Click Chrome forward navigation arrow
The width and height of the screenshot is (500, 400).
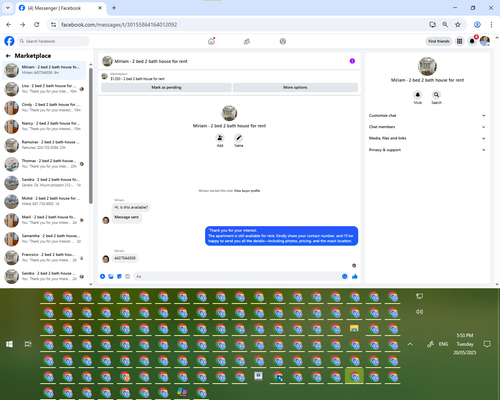coord(23,25)
